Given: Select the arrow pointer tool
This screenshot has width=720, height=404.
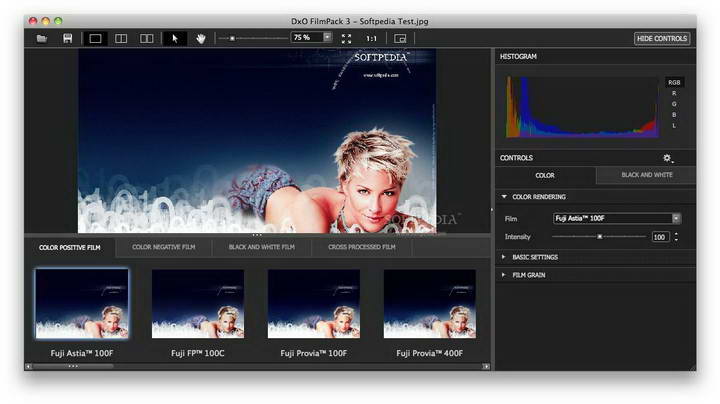Looking at the screenshot, I should [175, 38].
